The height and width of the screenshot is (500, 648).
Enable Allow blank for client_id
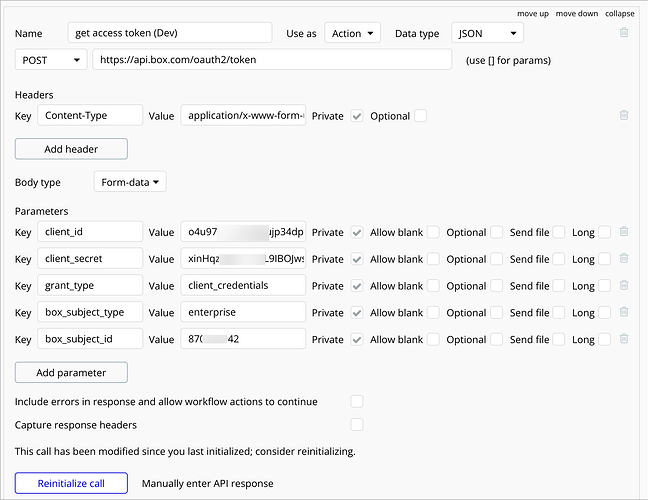(433, 232)
